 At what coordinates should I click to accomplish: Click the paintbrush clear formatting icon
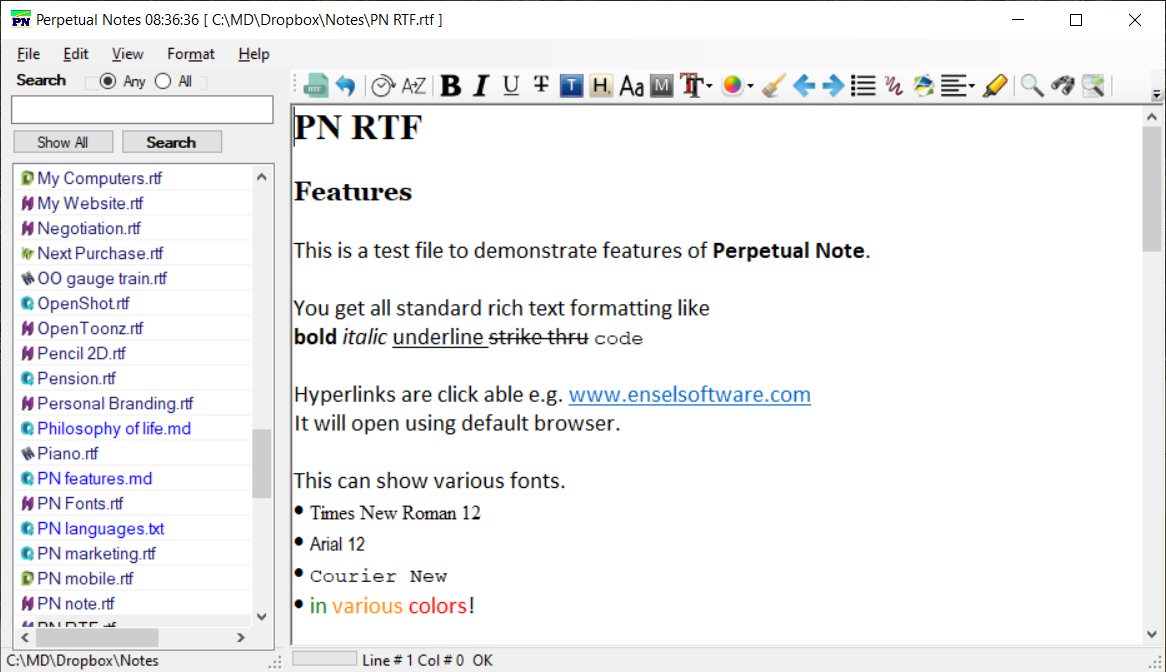773,85
